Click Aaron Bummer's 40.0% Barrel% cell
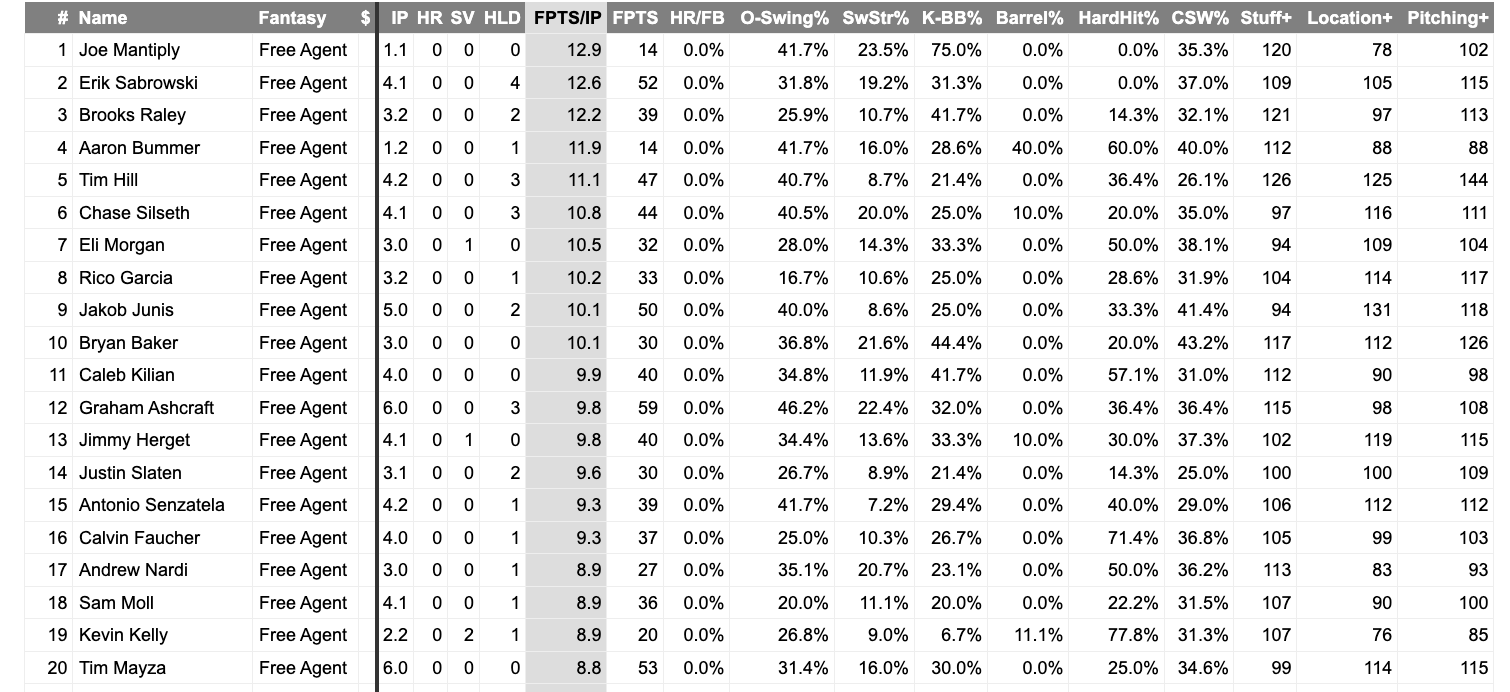The height and width of the screenshot is (692, 1510). pyautogui.click(x=1036, y=148)
